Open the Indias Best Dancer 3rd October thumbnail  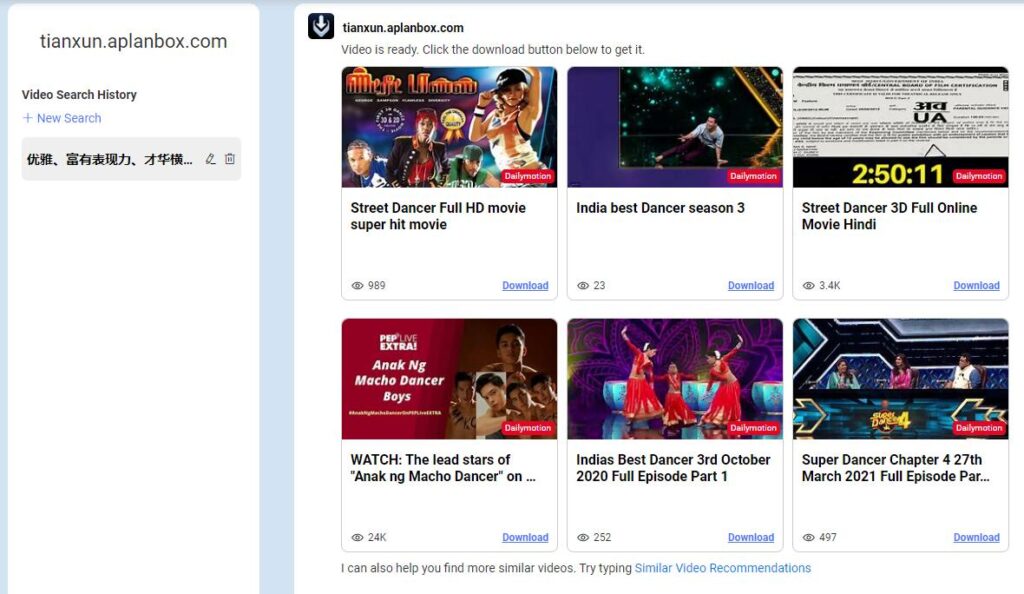click(675, 379)
